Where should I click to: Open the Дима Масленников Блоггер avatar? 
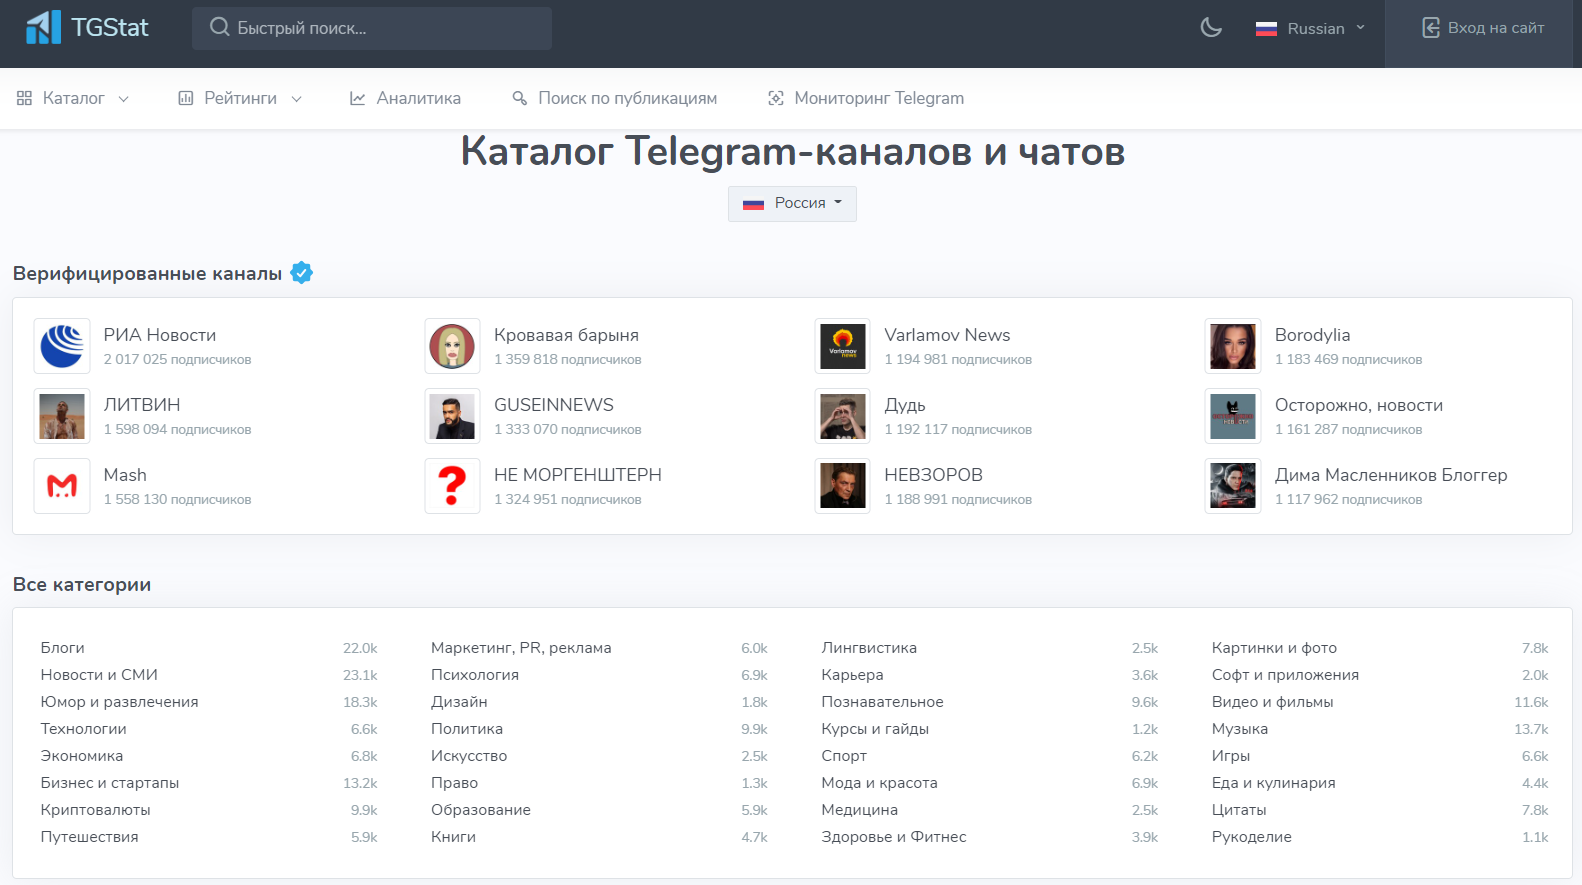[x=1233, y=486]
